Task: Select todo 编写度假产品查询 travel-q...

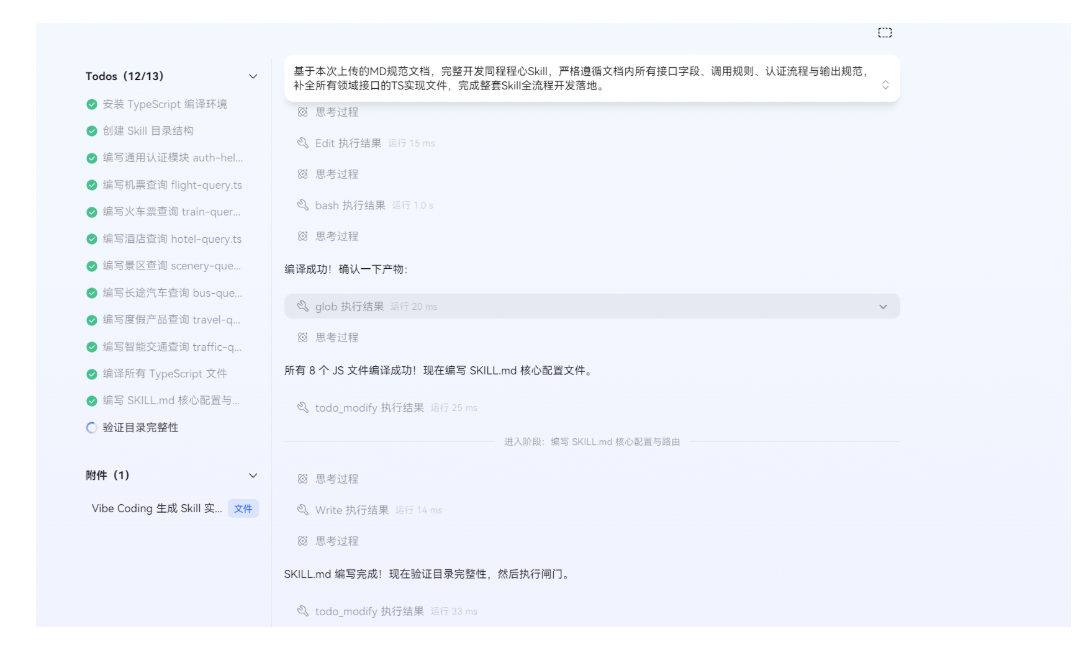Action: click(172, 320)
